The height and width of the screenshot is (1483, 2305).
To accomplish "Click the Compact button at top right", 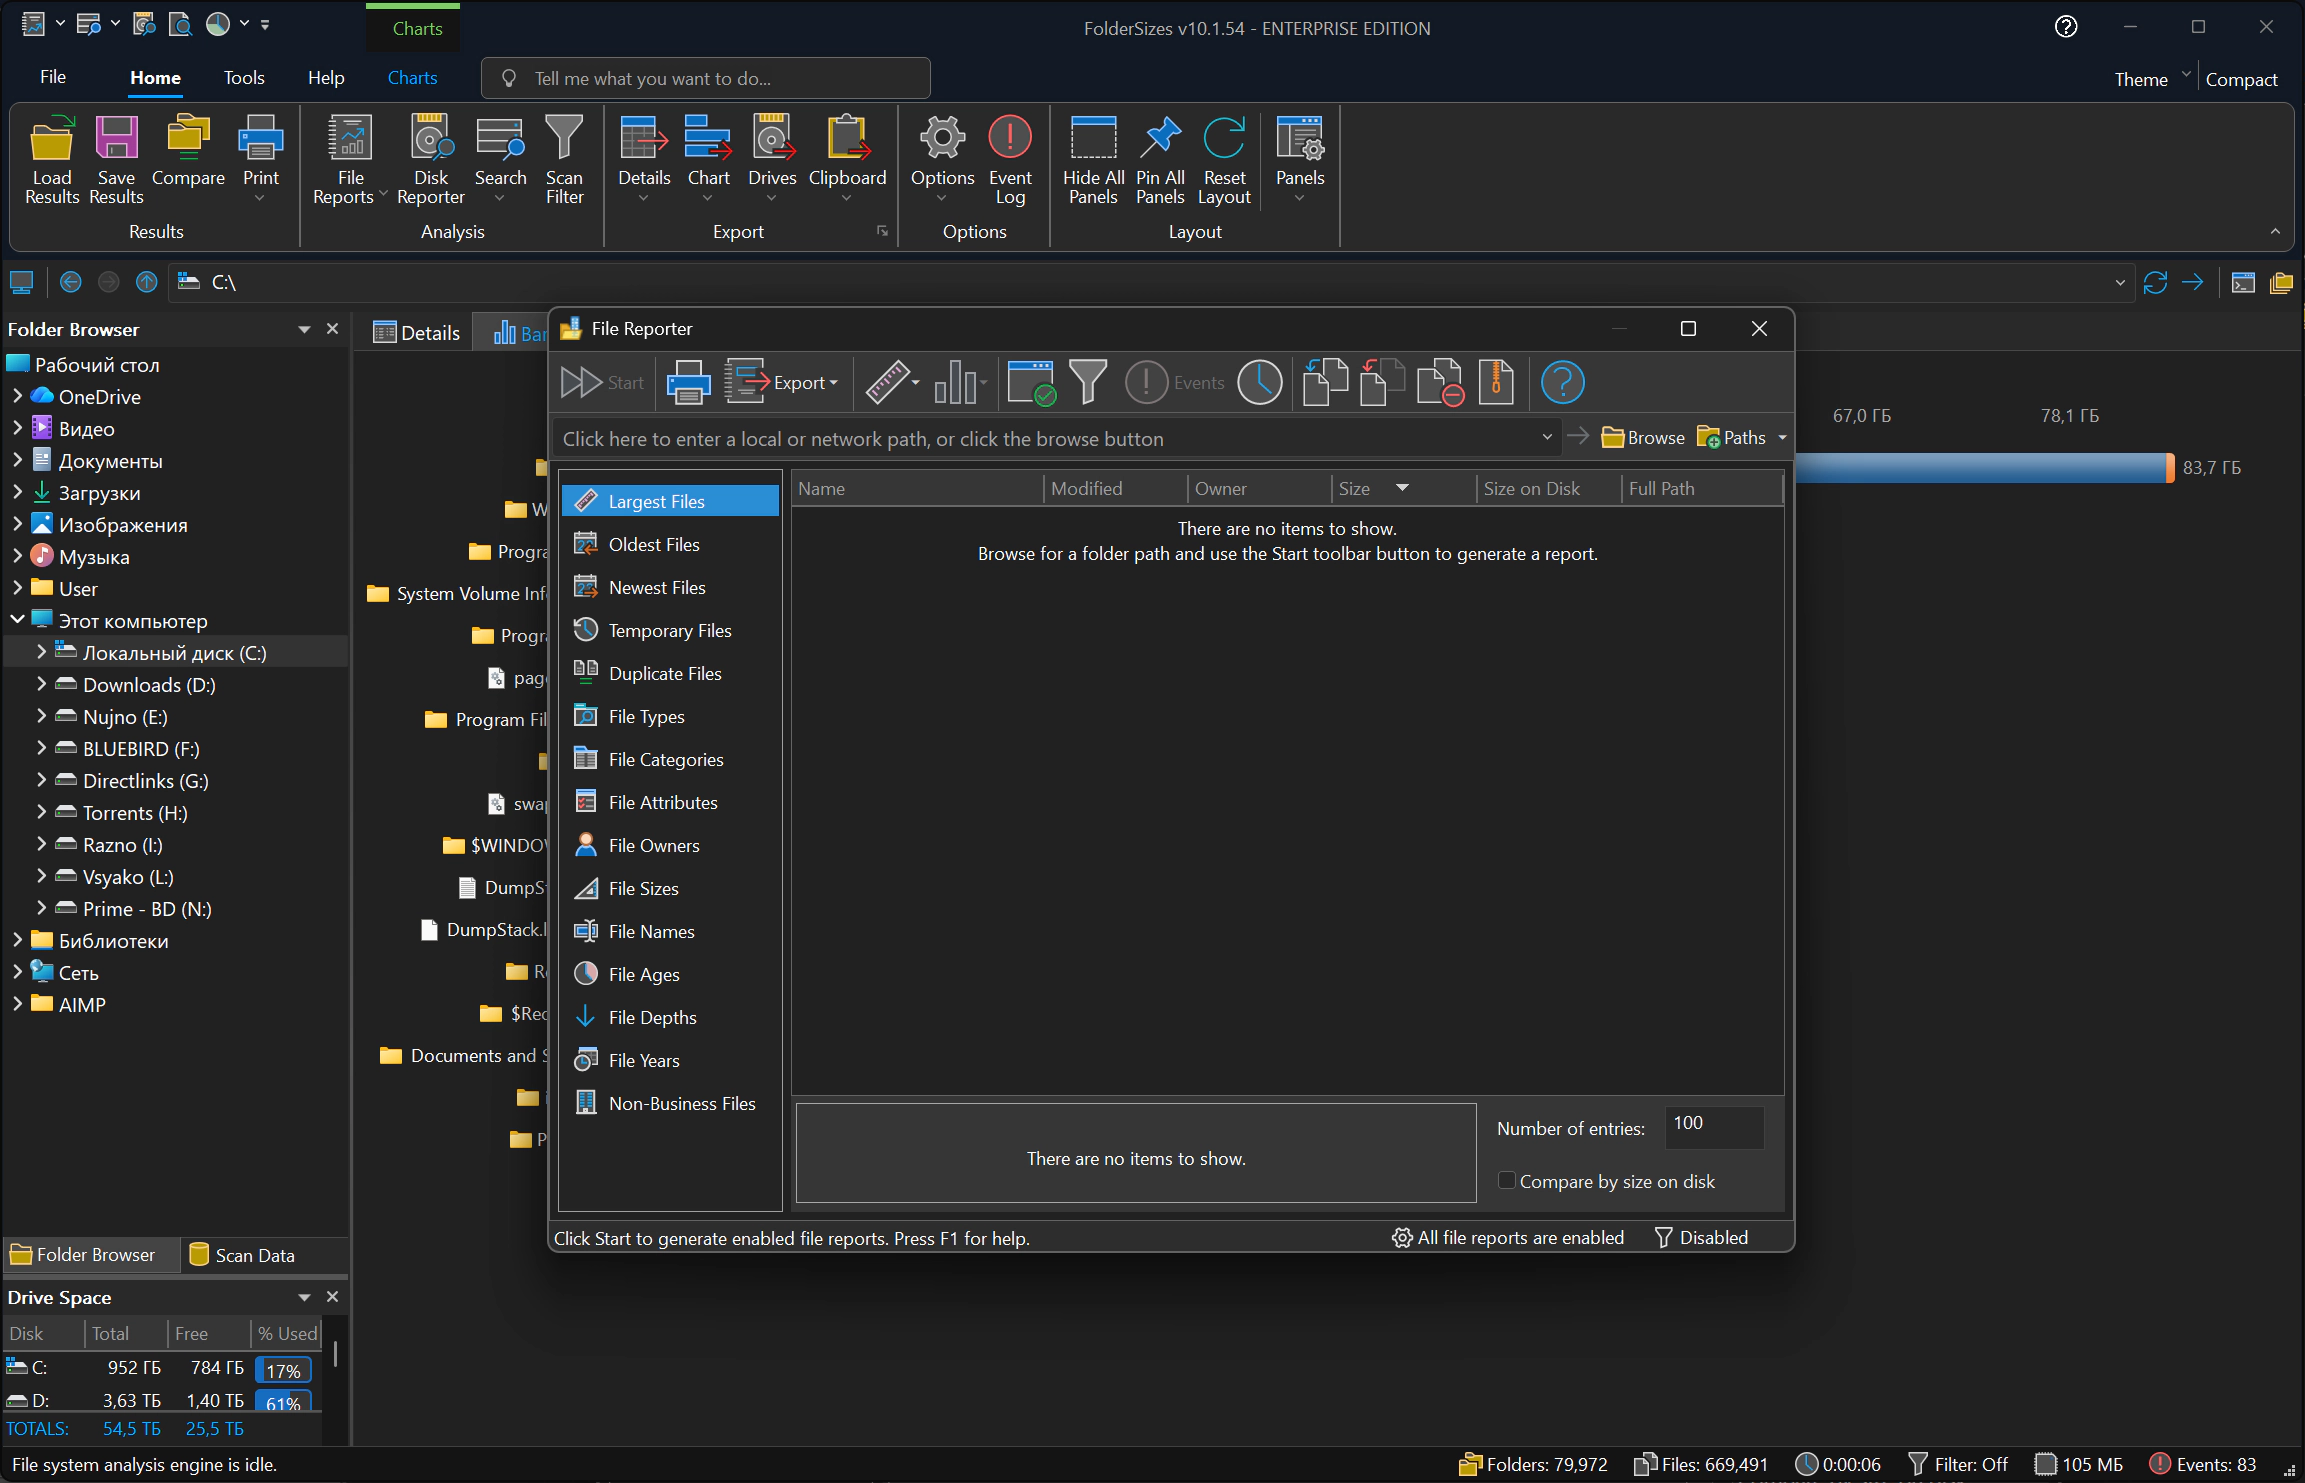I will coord(2241,79).
